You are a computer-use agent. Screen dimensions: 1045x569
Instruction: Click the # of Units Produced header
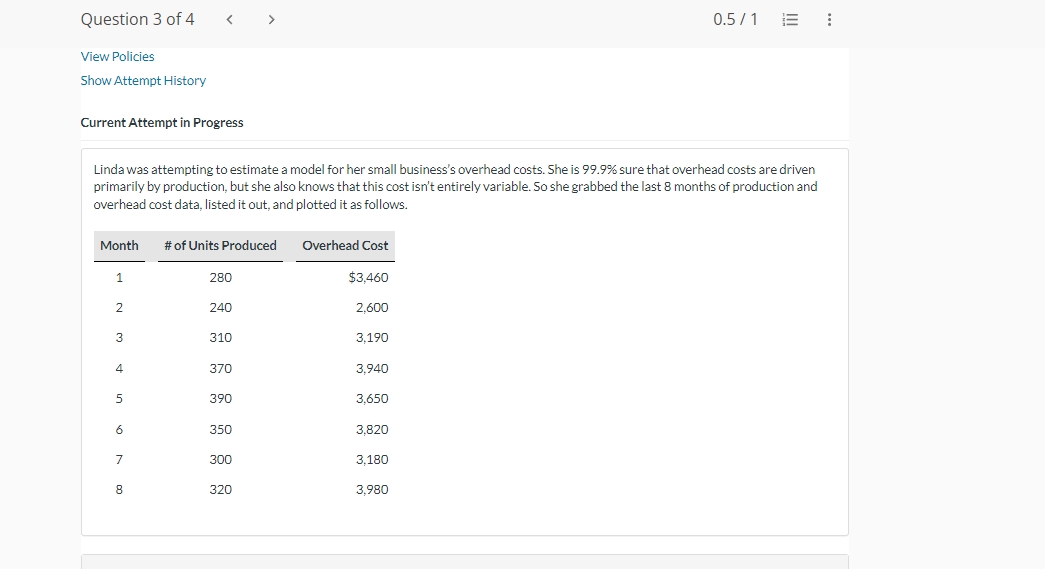coord(220,246)
